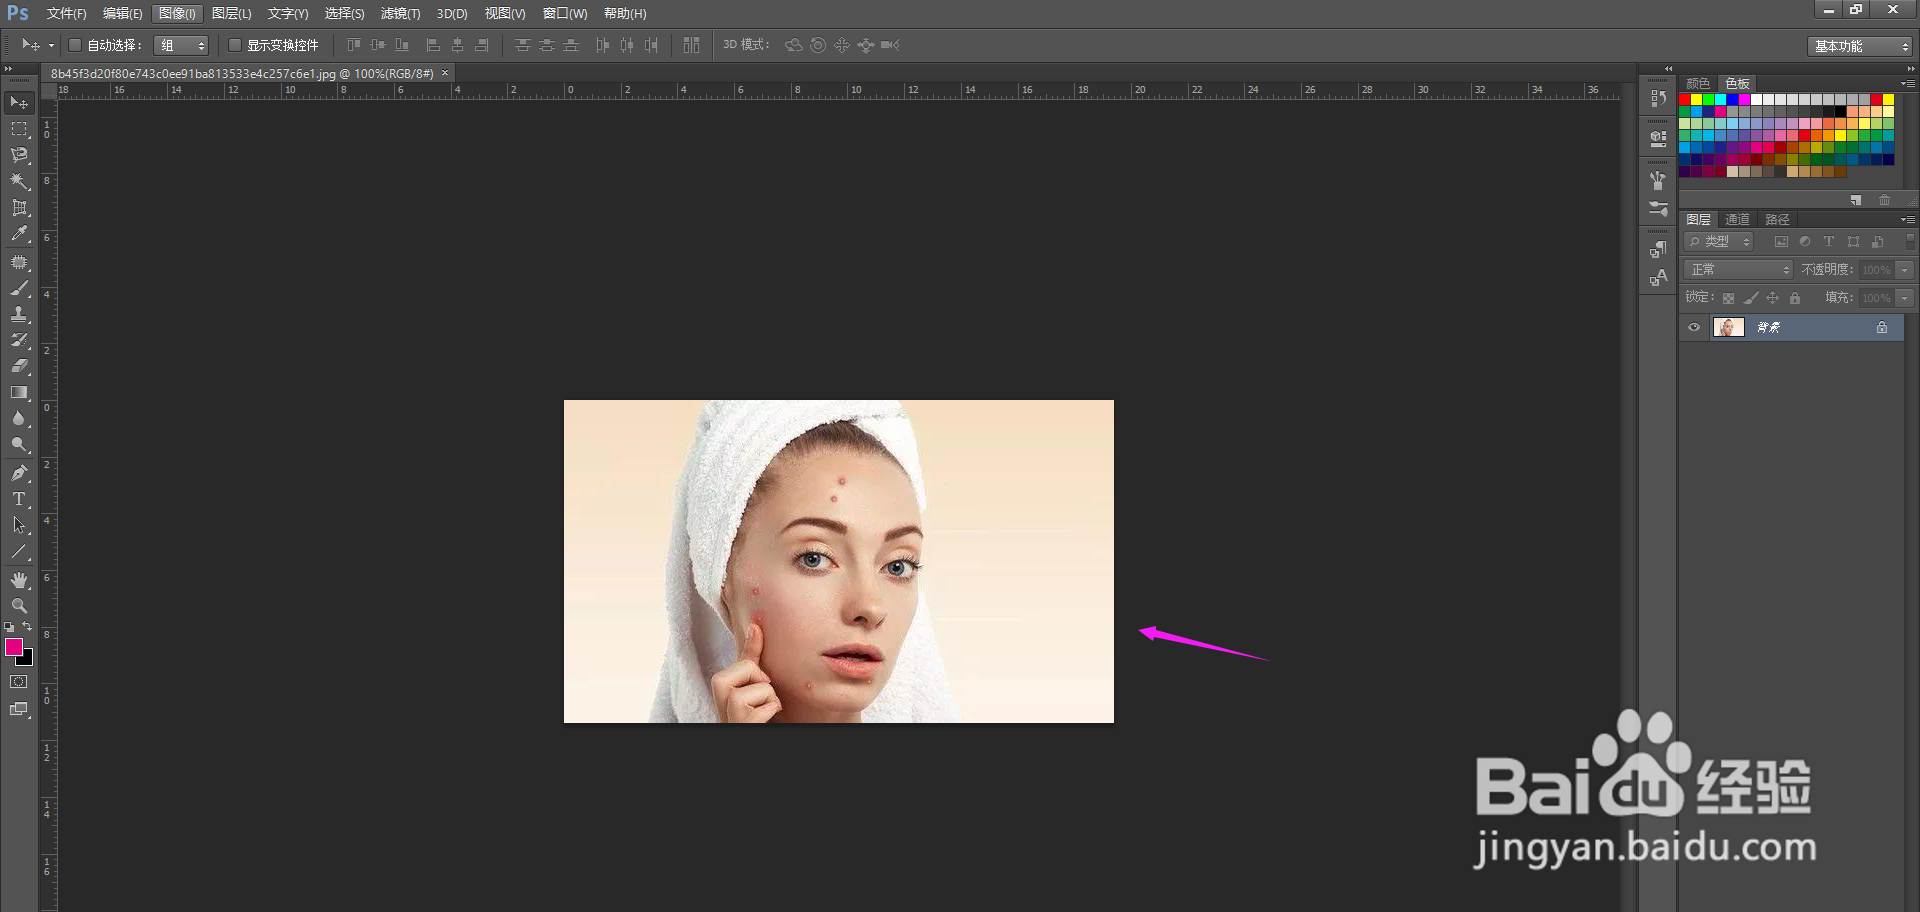Select the Magic Wand tool
1920x912 pixels.
19,181
